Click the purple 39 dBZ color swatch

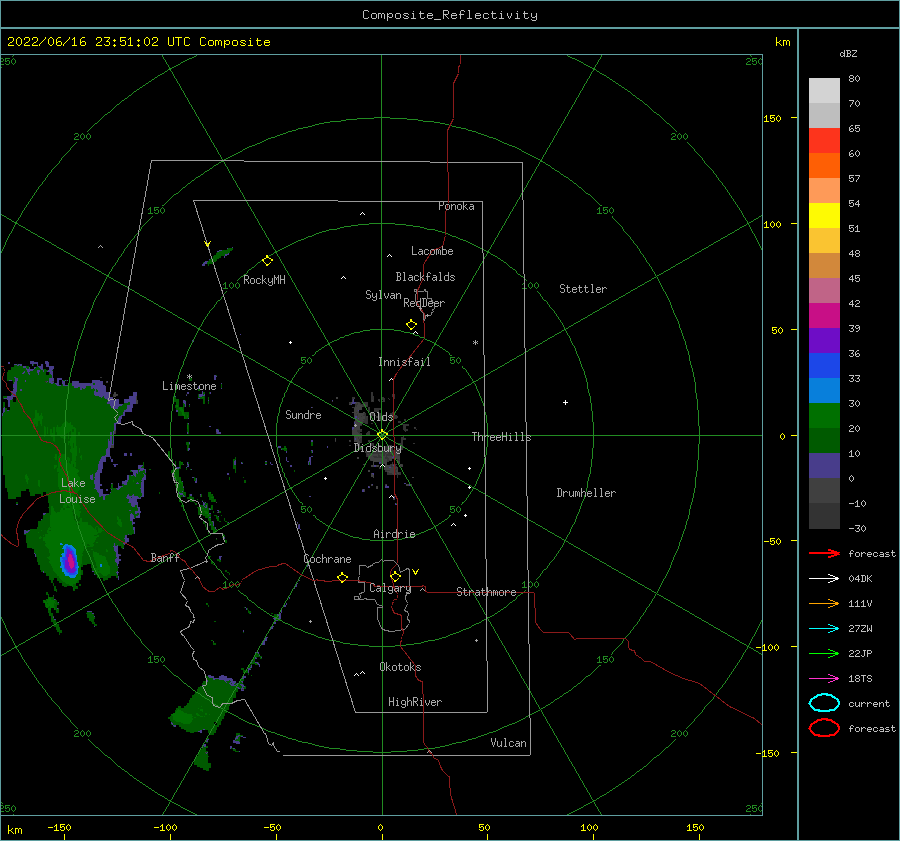coord(824,341)
